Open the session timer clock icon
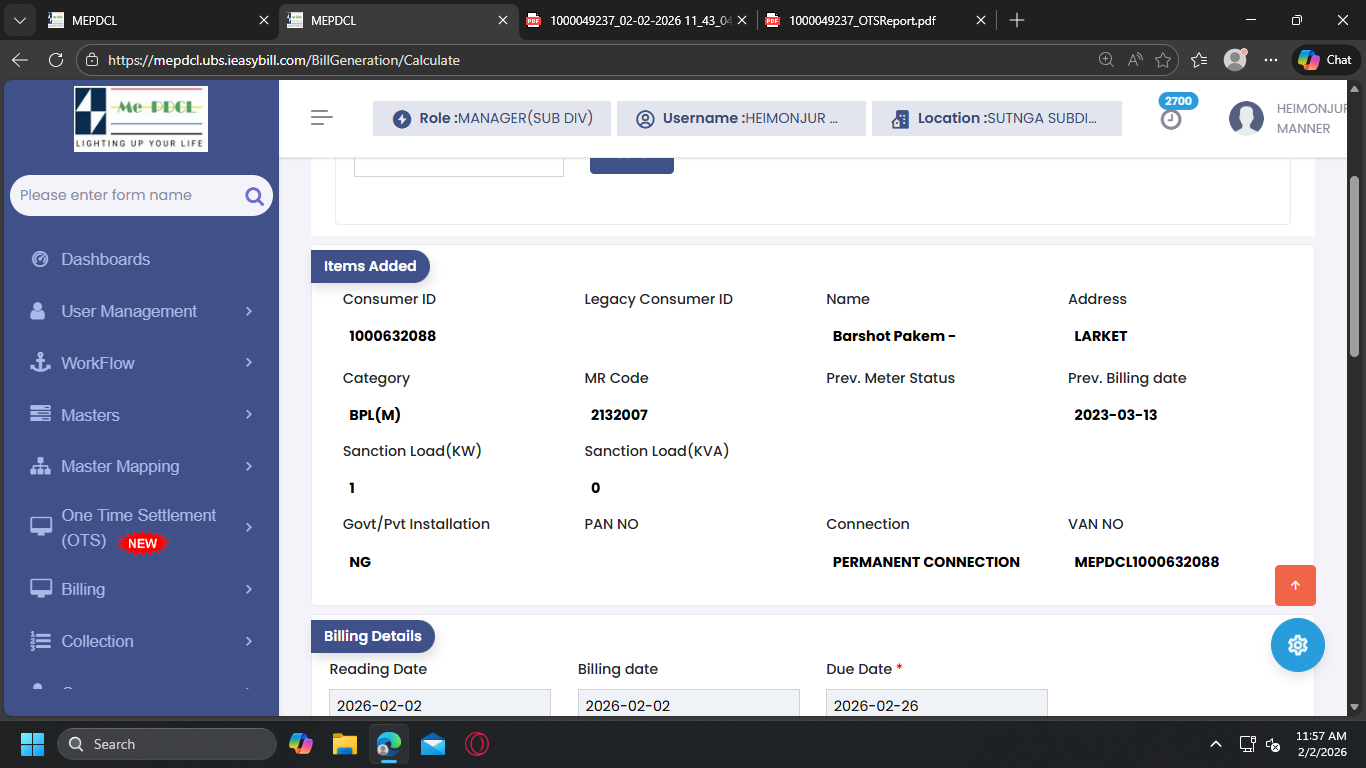Image resolution: width=1366 pixels, height=768 pixels. tap(1171, 119)
